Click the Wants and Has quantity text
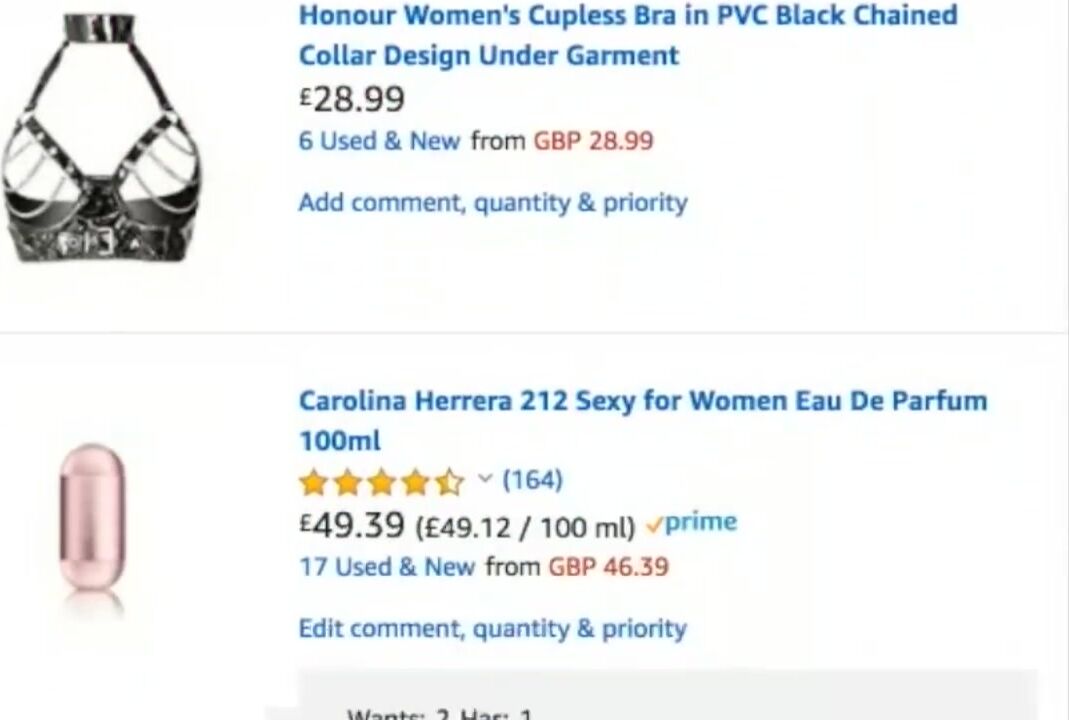 (x=440, y=714)
